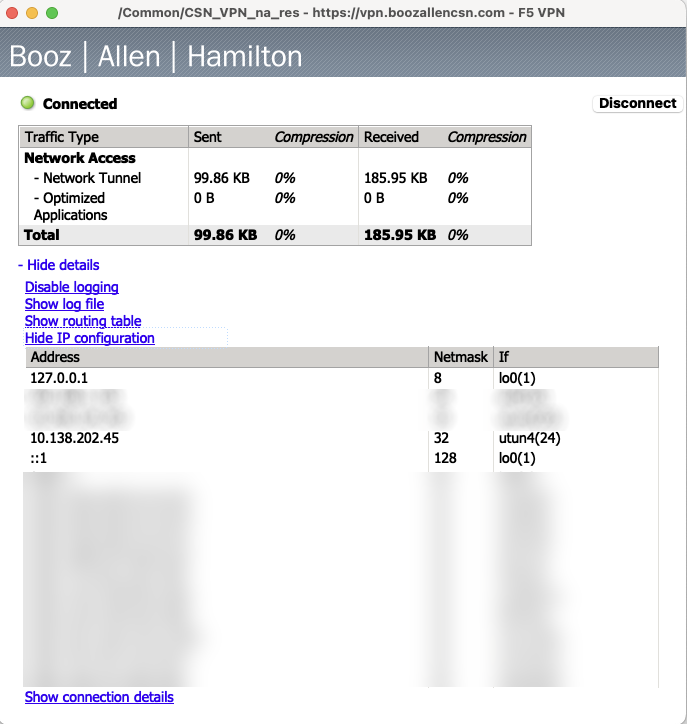Select the Network Tunnel row label
The image size is (687, 724).
coord(87,178)
